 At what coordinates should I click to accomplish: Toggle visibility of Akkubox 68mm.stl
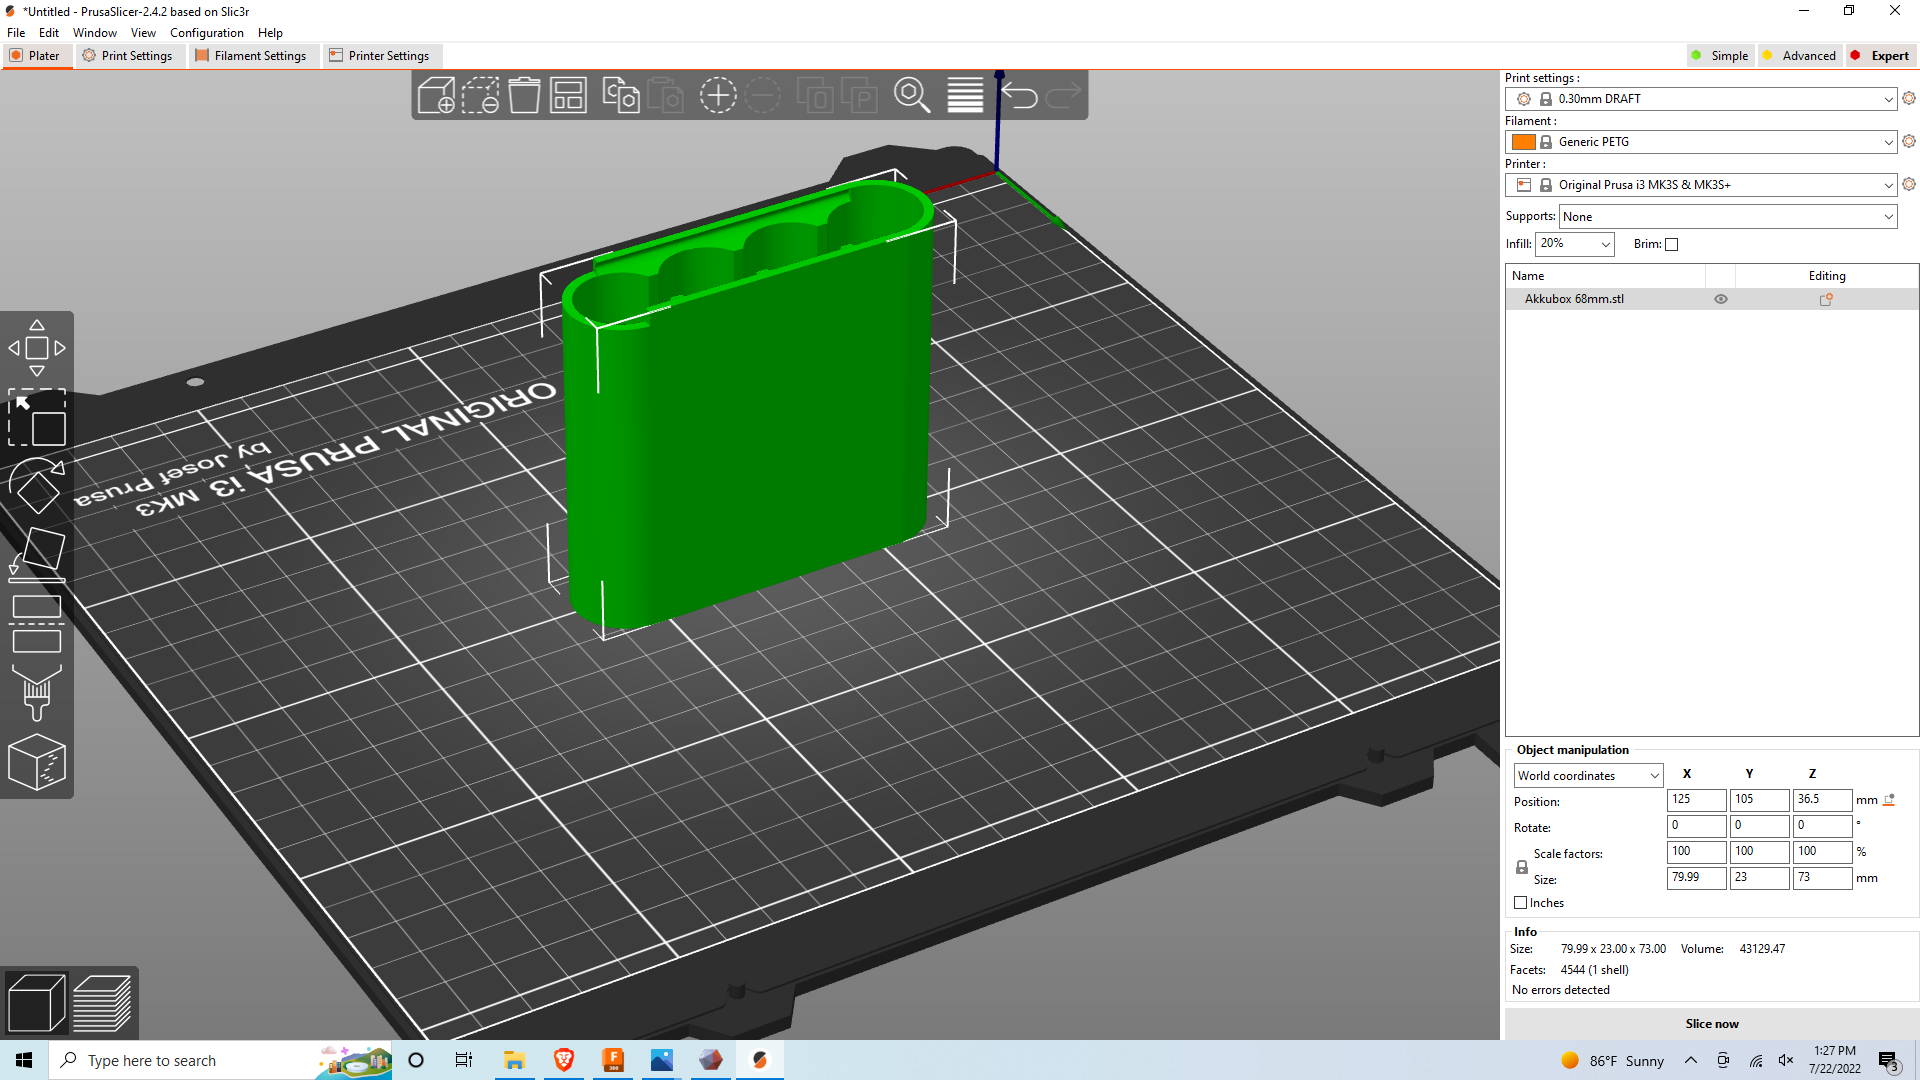1721,299
